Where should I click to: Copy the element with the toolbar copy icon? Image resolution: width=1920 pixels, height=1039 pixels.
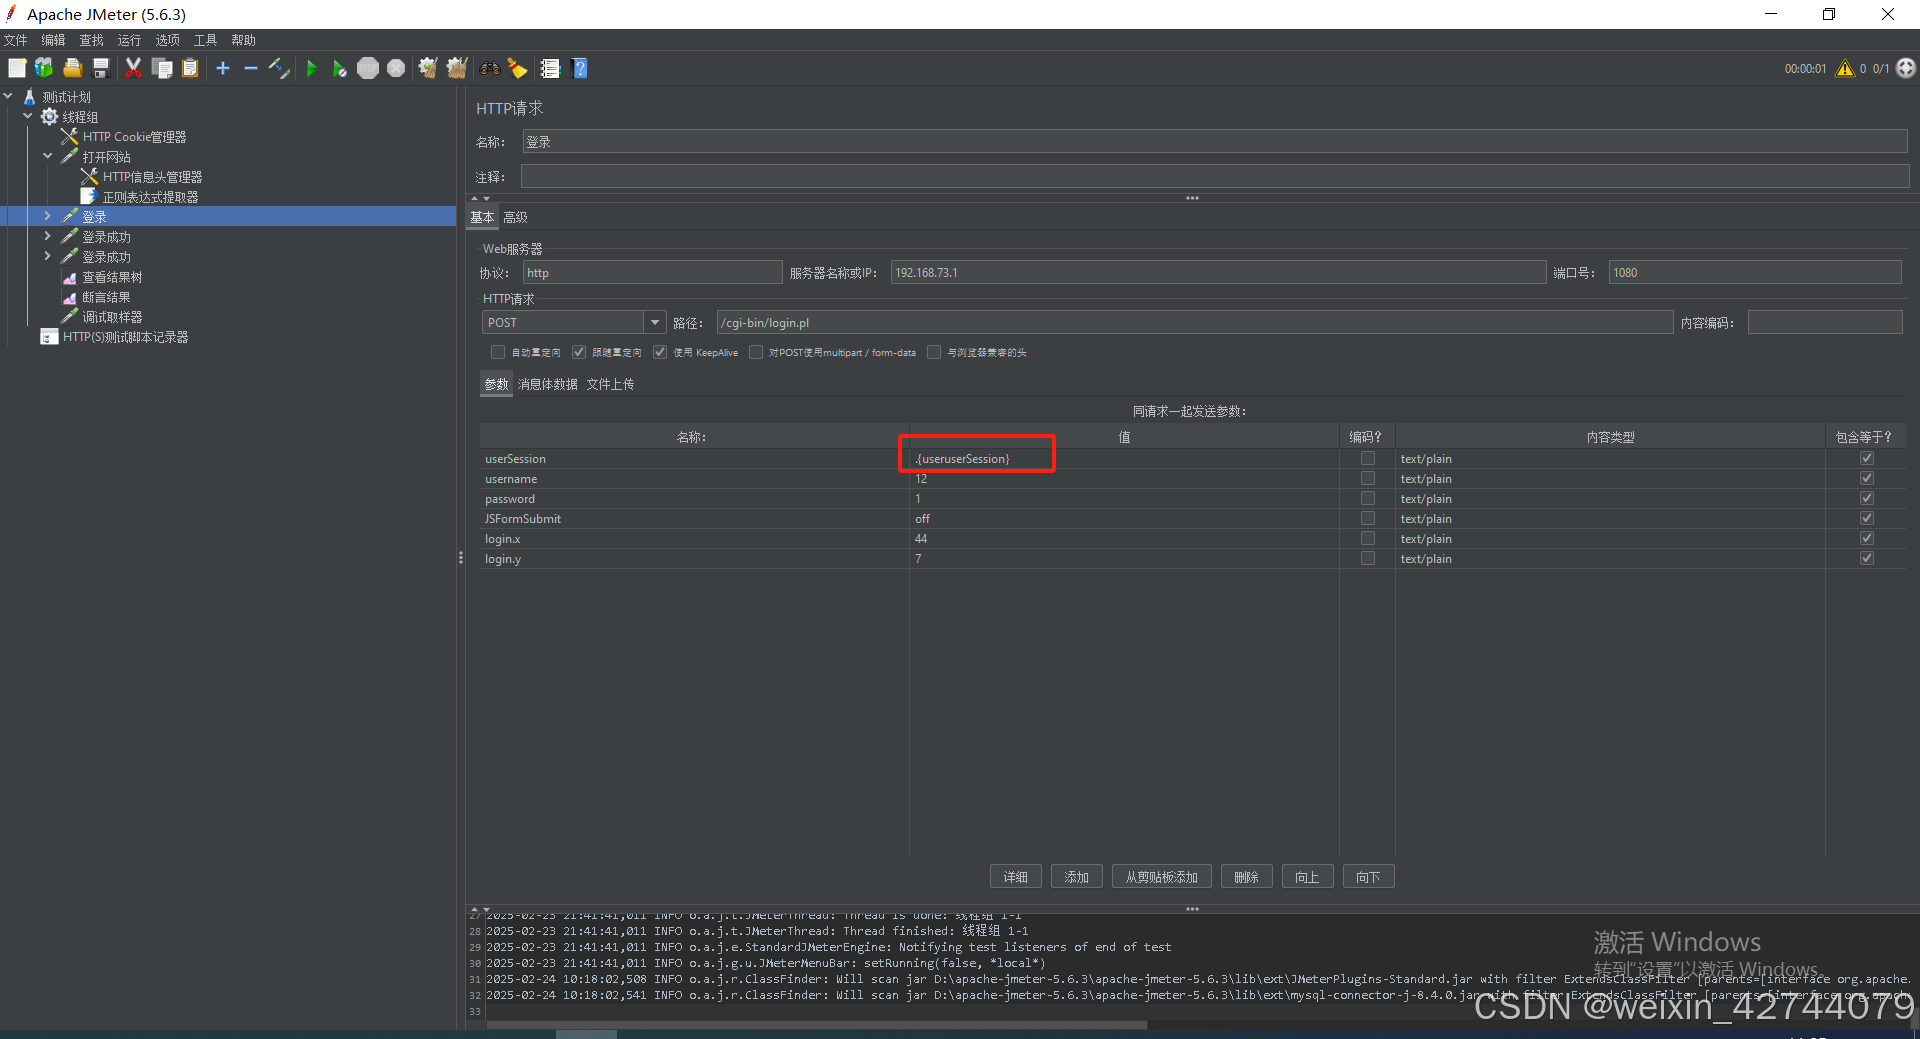pyautogui.click(x=162, y=68)
